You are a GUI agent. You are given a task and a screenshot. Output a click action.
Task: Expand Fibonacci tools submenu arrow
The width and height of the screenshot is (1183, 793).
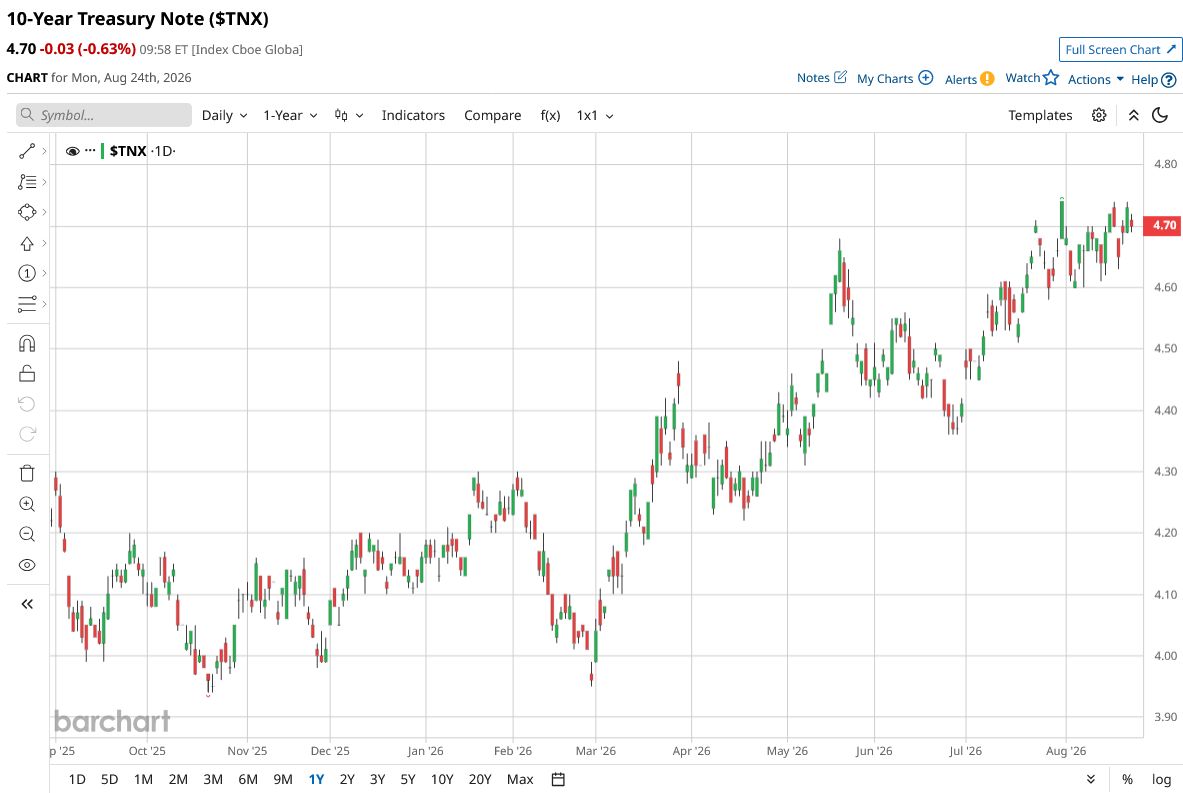point(45,182)
